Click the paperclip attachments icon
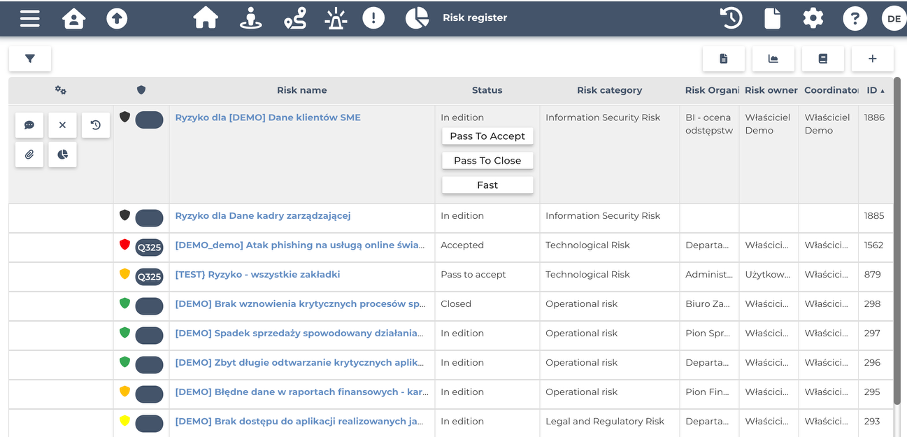This screenshot has width=908, height=438. tap(29, 155)
